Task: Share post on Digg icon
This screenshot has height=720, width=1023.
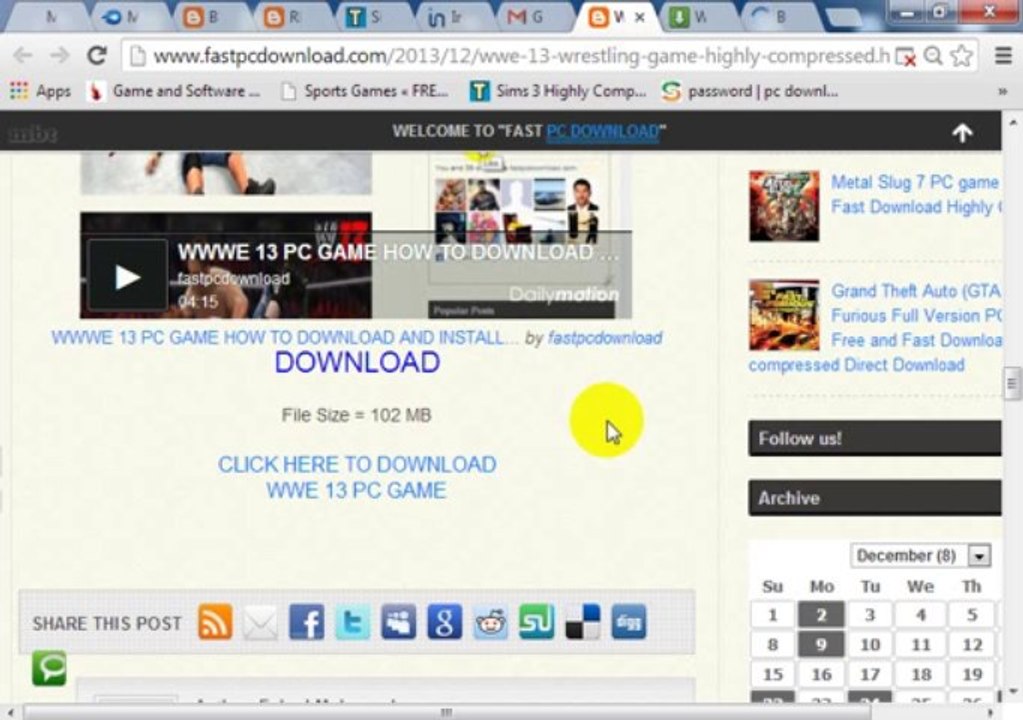Action: tap(629, 622)
